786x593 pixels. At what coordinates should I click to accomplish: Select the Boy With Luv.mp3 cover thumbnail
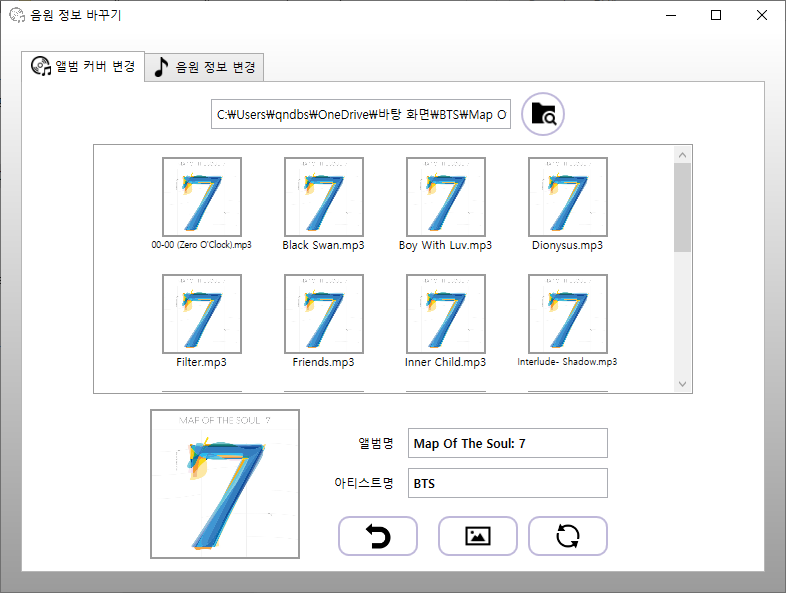pos(446,196)
